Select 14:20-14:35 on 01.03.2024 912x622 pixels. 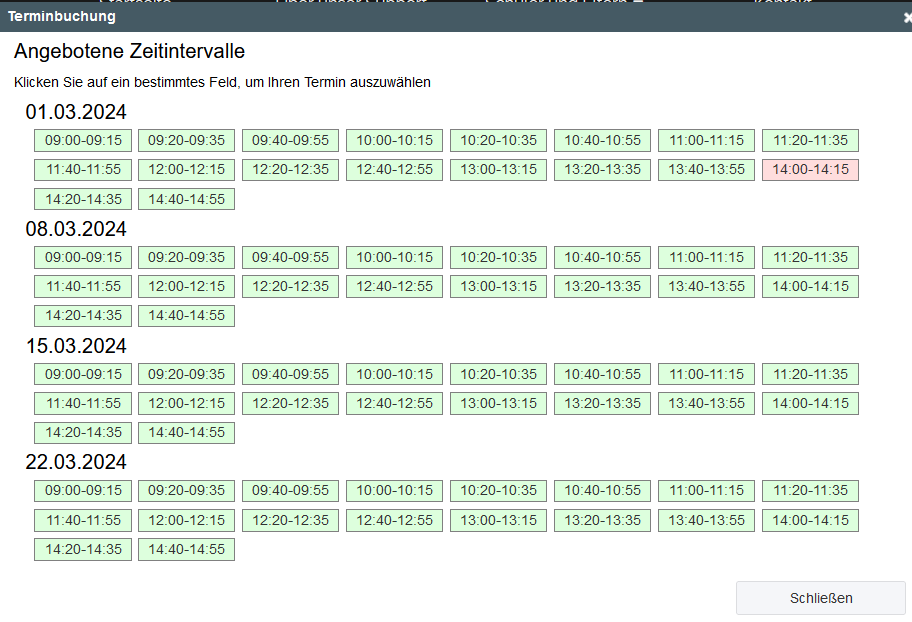(83, 199)
